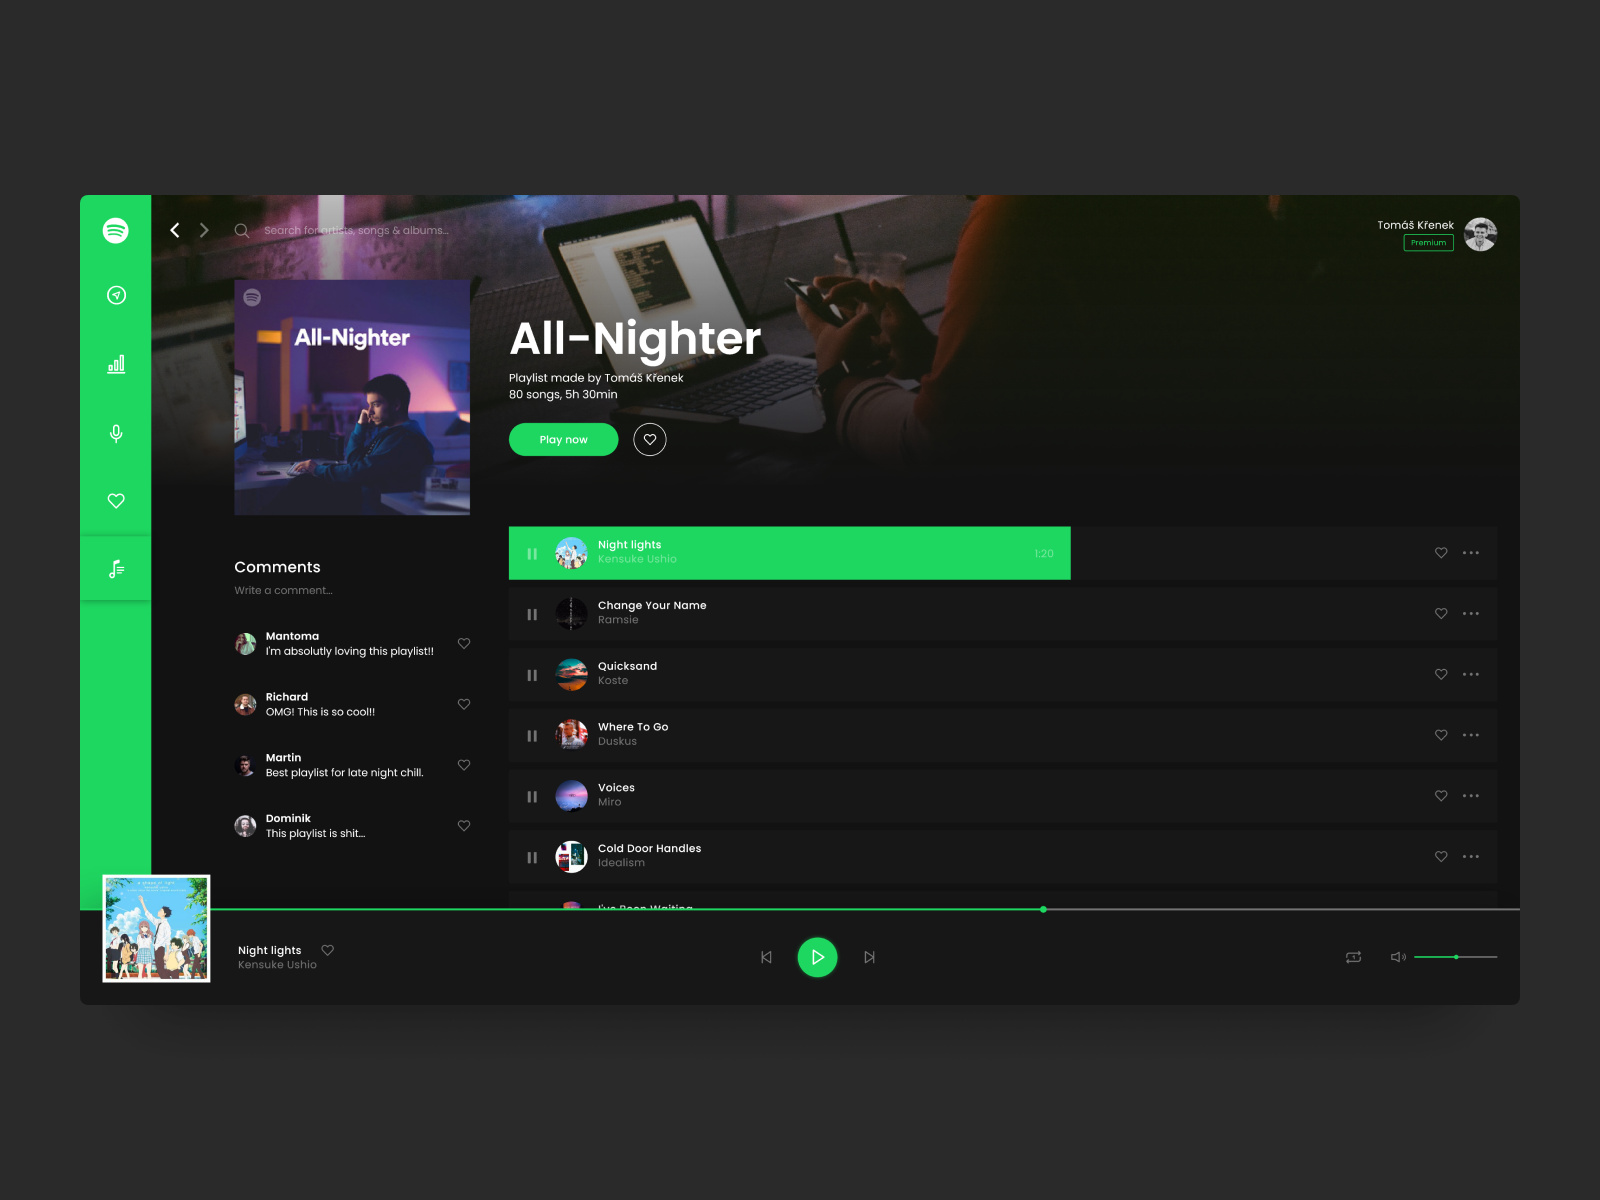Open more options for Change Your Name
The height and width of the screenshot is (1200, 1600).
(1471, 613)
